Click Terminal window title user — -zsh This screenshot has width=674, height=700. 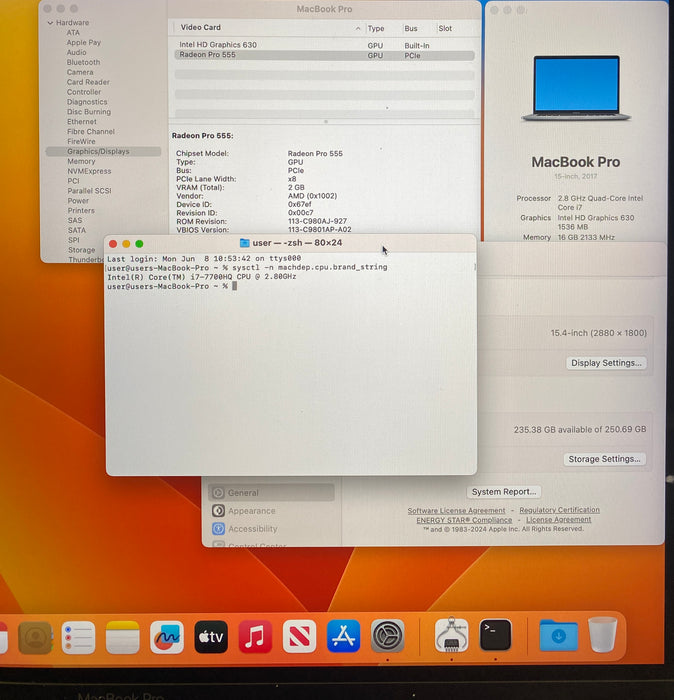pyautogui.click(x=297, y=243)
